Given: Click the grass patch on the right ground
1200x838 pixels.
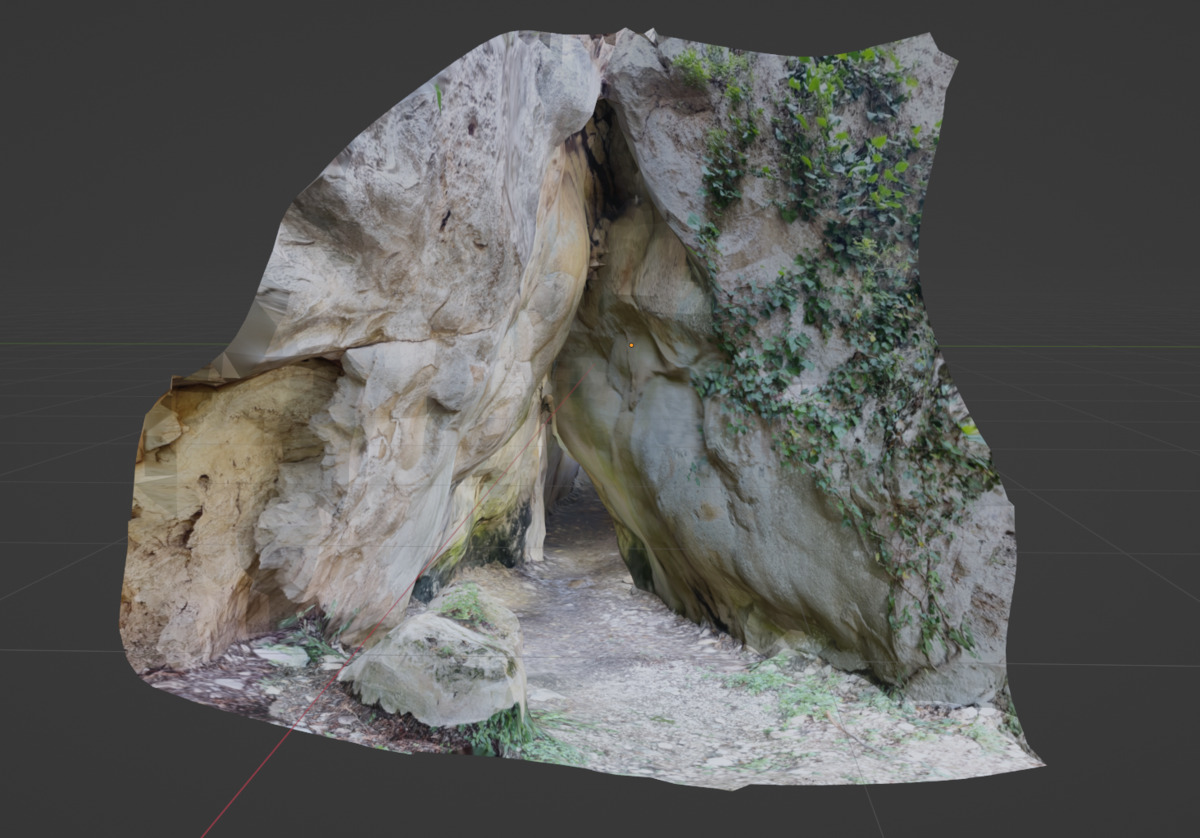Looking at the screenshot, I should pyautogui.click(x=790, y=690).
